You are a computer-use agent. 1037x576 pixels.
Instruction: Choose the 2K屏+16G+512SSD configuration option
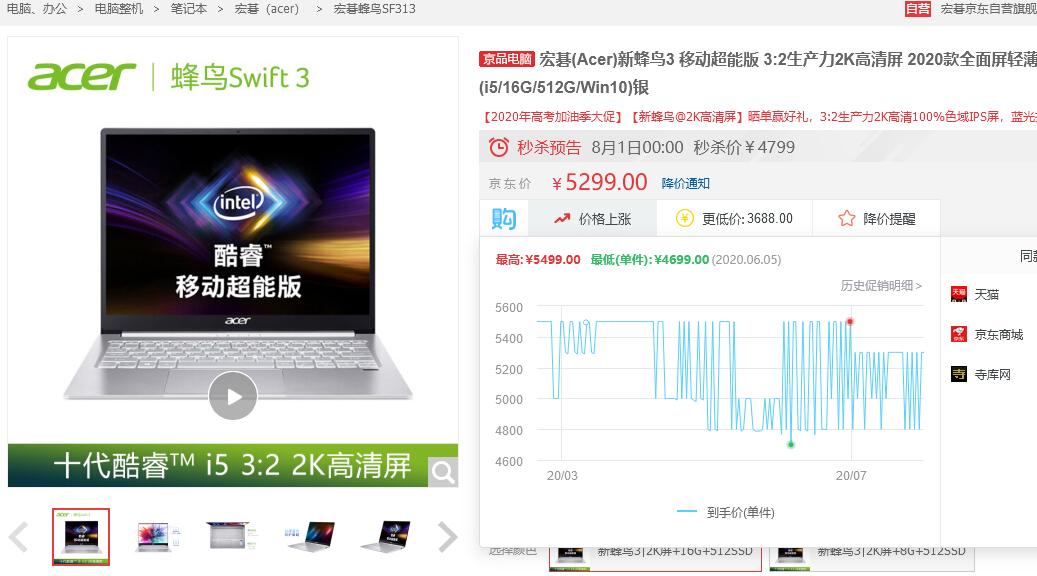click(x=655, y=554)
